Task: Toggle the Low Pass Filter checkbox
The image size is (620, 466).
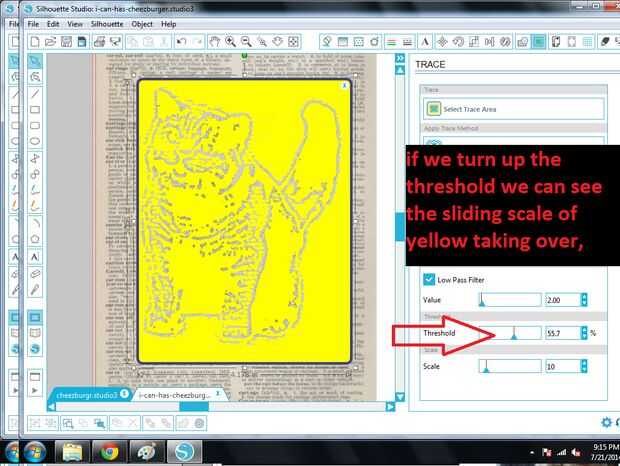Action: coord(429,279)
